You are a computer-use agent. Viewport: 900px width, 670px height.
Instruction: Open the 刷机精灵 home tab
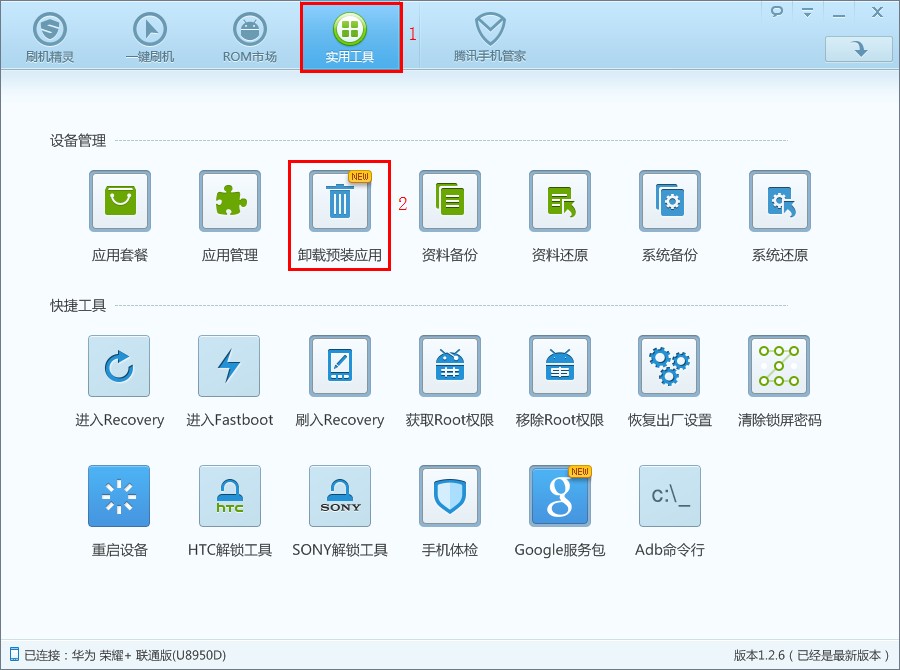[50, 37]
